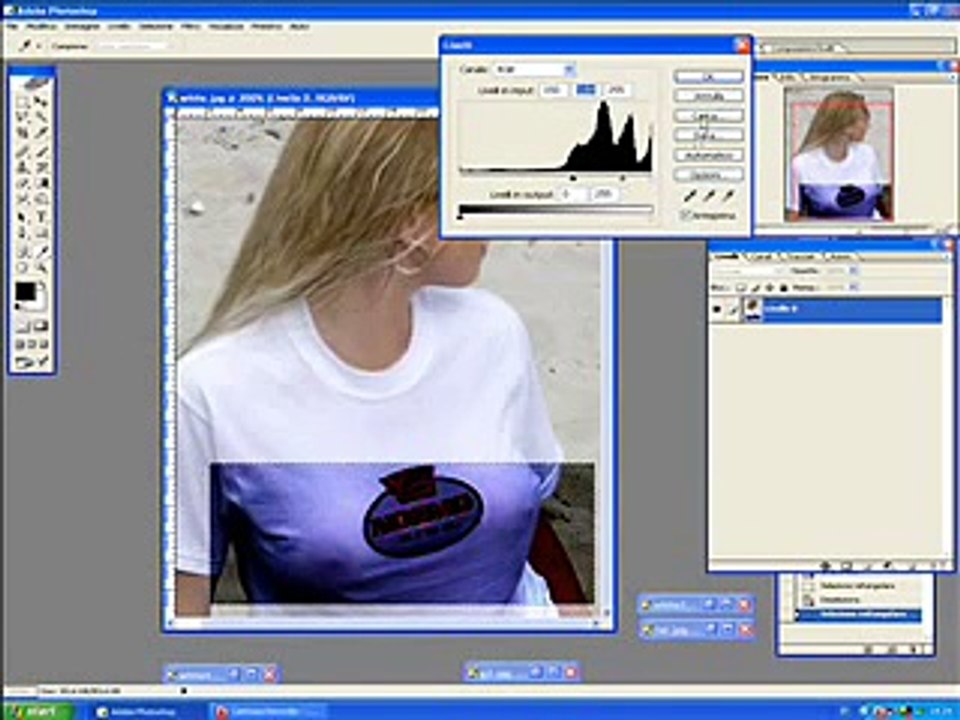This screenshot has width=960, height=720.
Task: Select the Hand tool
Action: [x=23, y=268]
